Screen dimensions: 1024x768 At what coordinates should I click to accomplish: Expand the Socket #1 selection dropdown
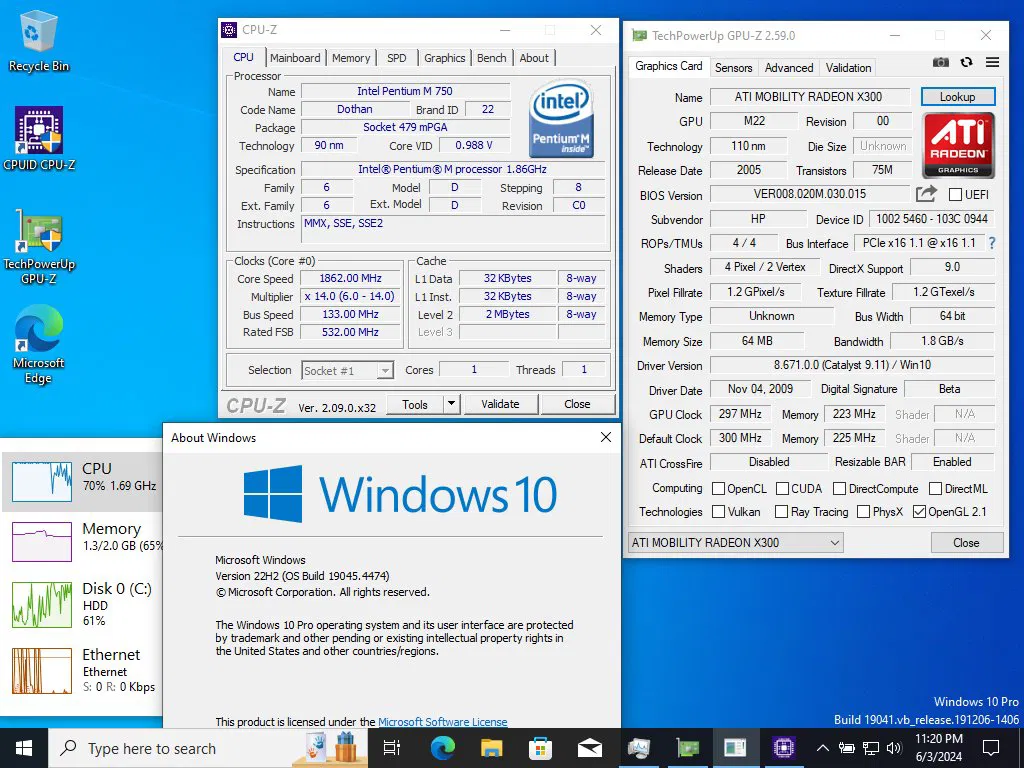tap(384, 370)
